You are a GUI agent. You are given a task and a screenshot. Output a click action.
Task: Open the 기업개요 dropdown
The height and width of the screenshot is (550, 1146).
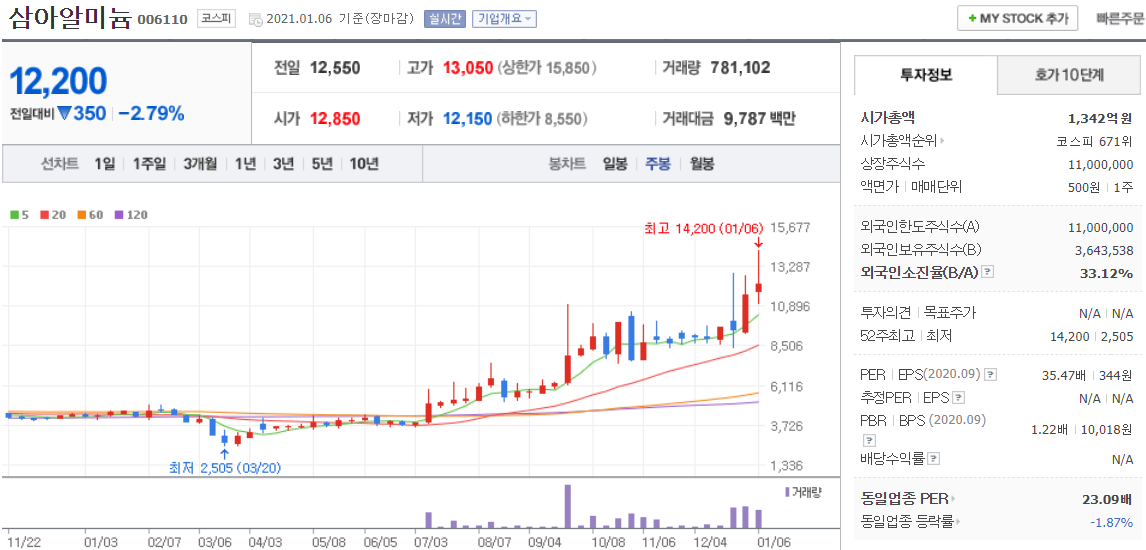[504, 19]
